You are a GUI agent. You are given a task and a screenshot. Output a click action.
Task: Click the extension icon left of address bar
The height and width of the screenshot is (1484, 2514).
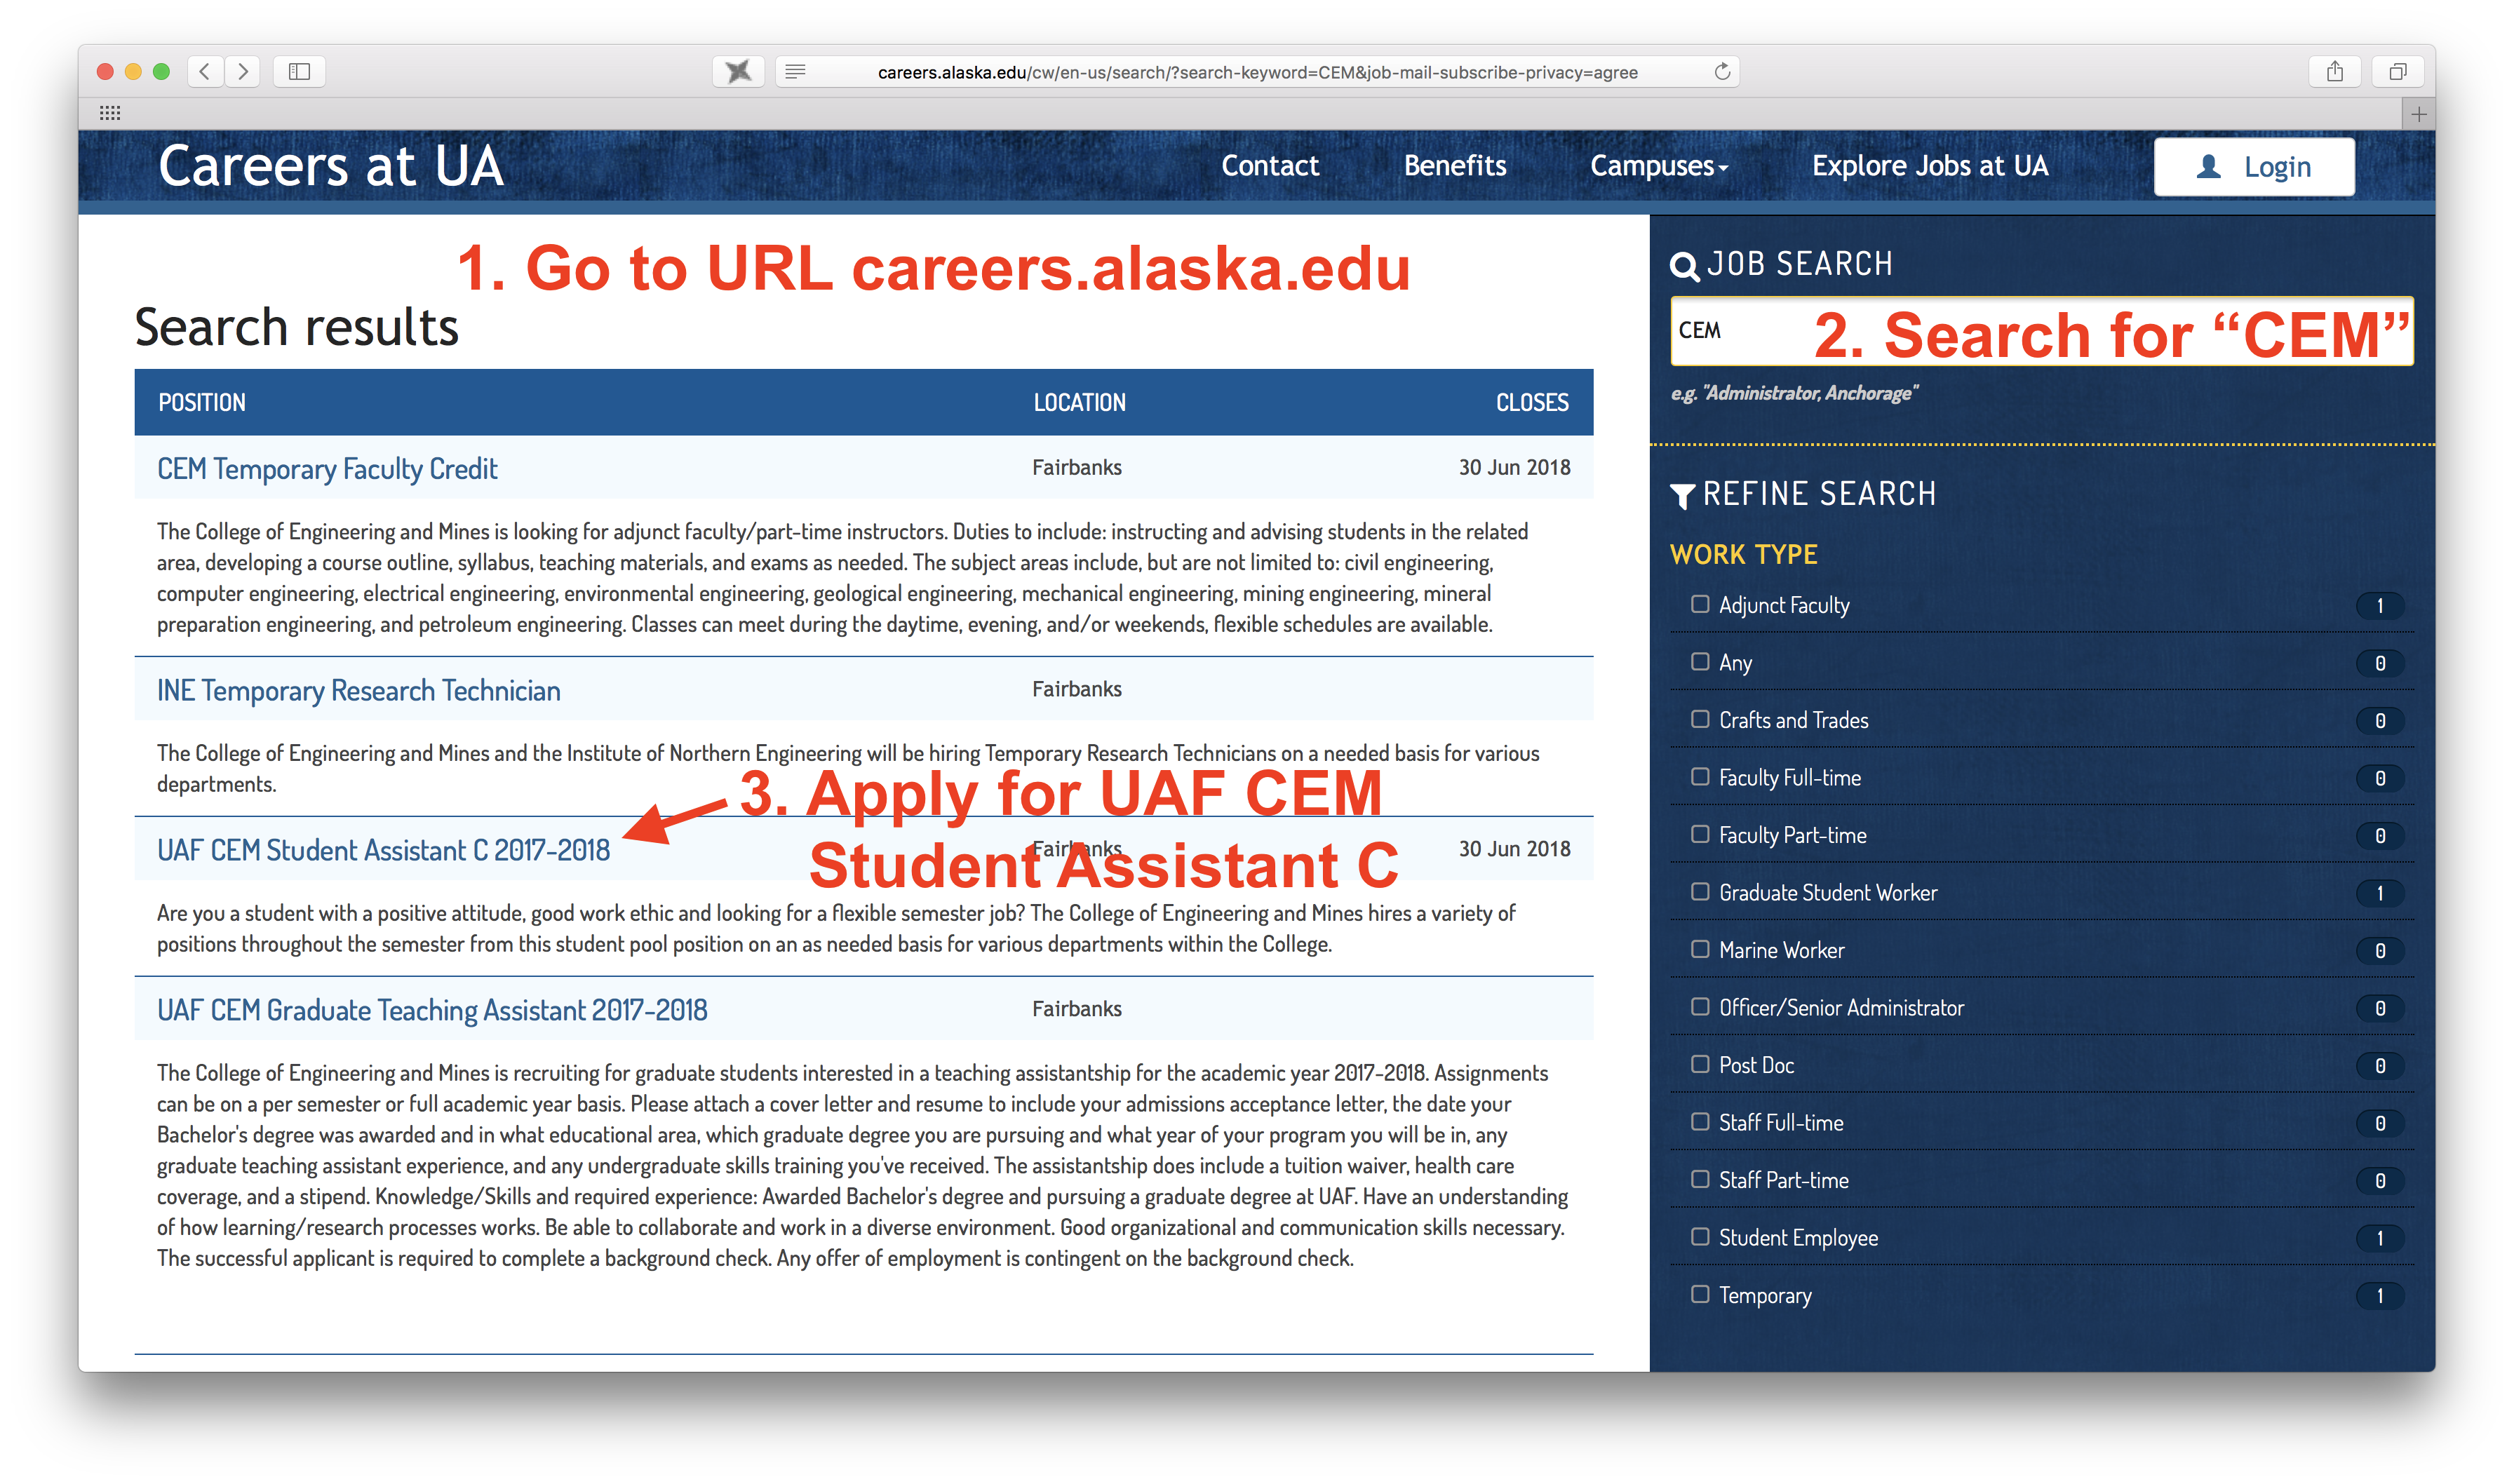[738, 71]
